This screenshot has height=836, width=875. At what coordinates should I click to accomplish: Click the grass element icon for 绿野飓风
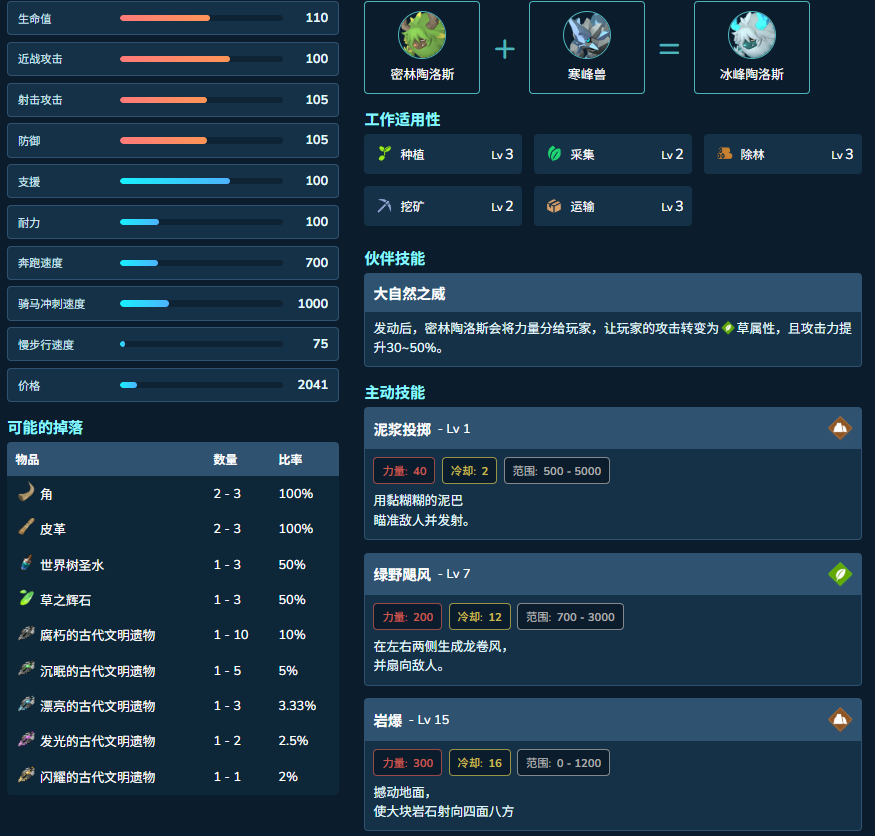click(x=840, y=574)
